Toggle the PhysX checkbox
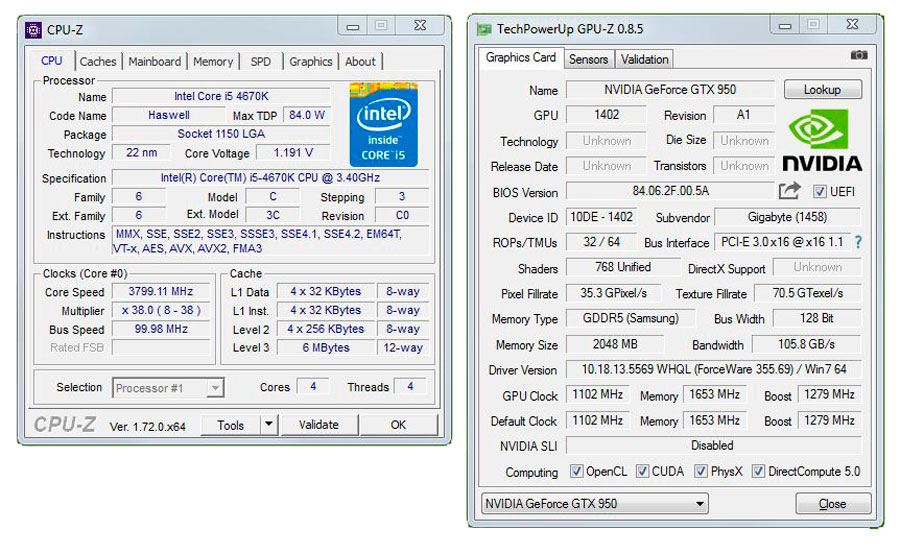 pyautogui.click(x=700, y=471)
